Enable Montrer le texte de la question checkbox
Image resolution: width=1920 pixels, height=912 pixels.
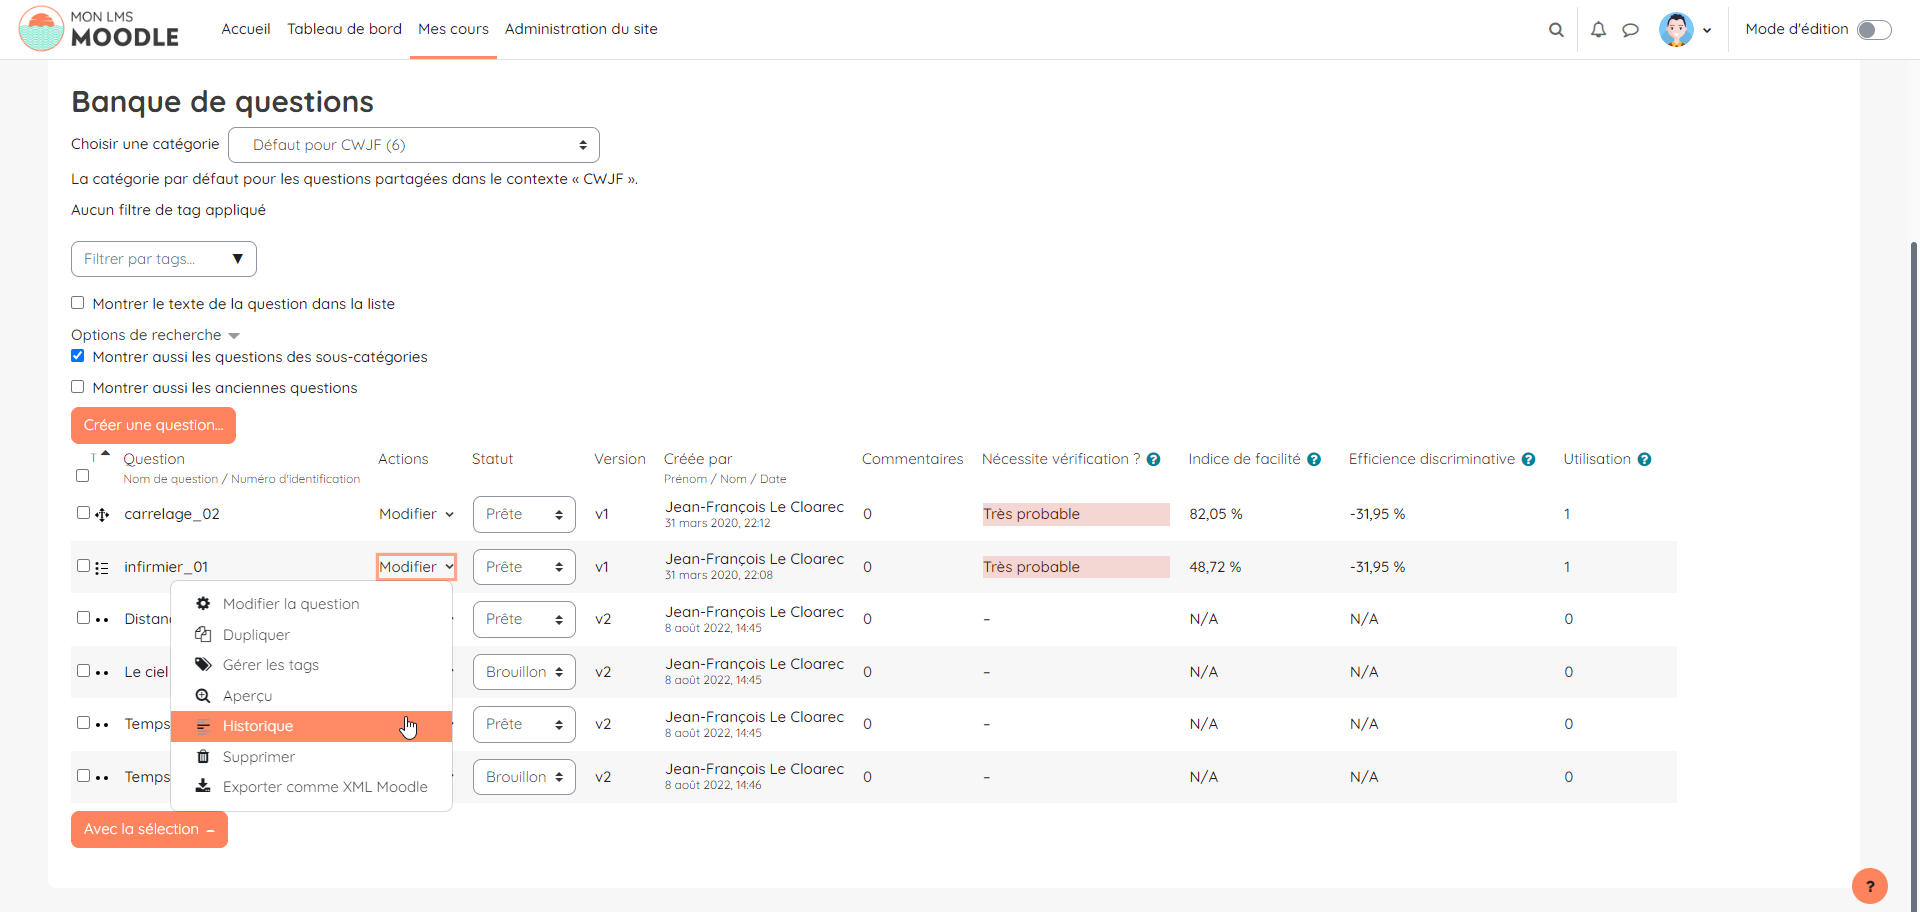[78, 303]
